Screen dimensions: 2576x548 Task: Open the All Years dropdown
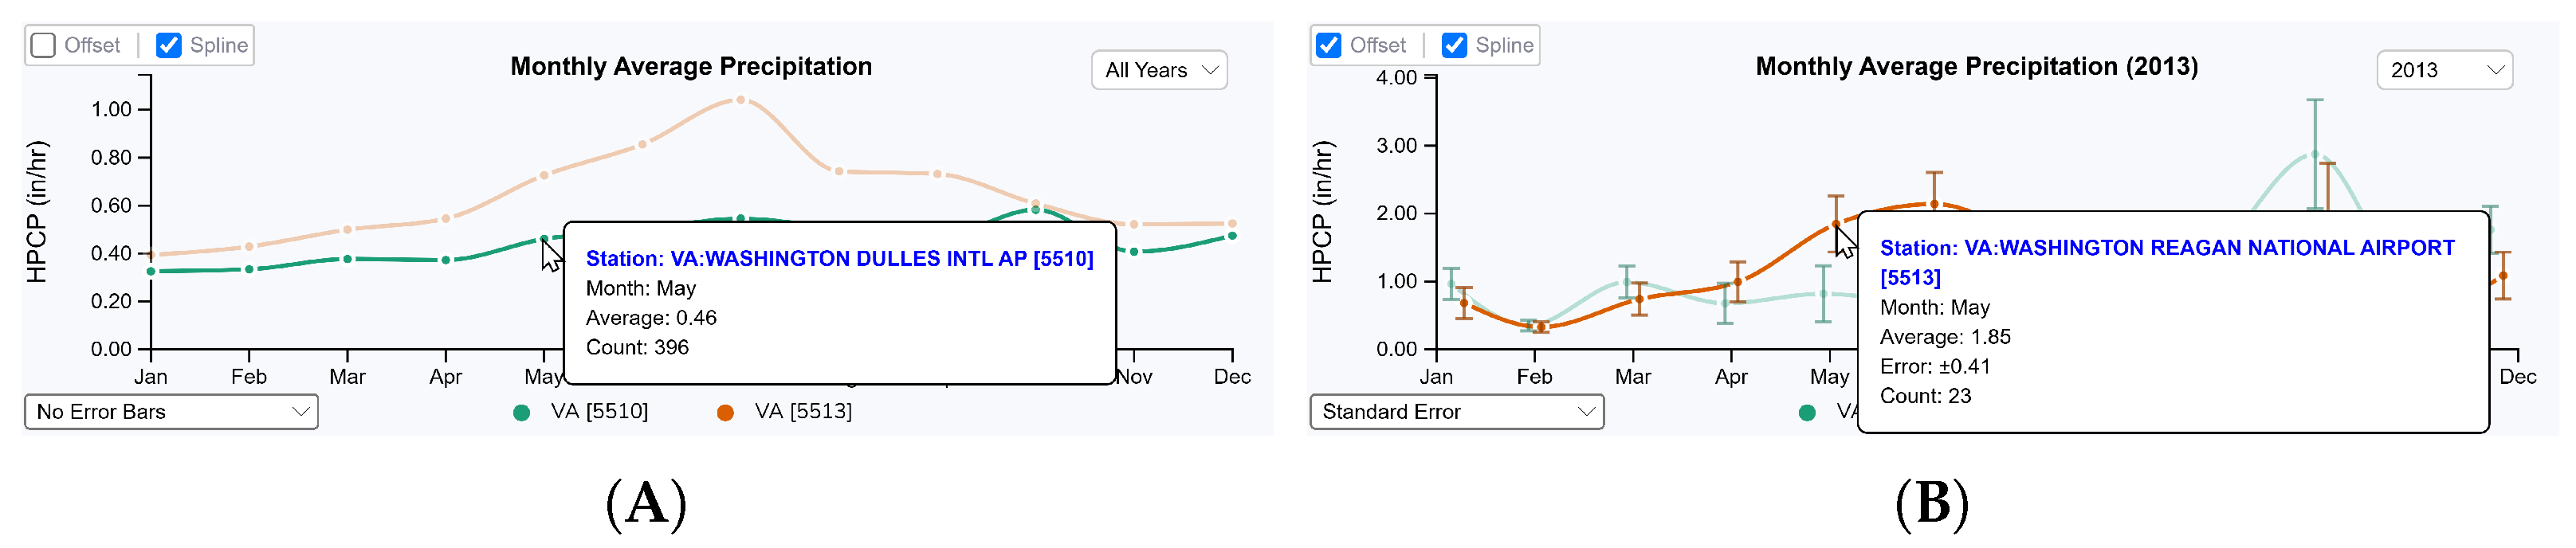point(1159,71)
